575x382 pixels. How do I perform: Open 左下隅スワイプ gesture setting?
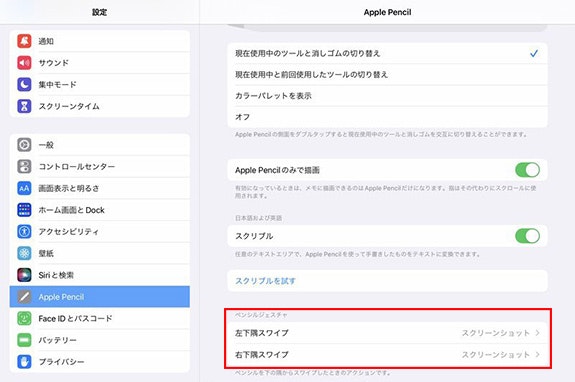388,333
